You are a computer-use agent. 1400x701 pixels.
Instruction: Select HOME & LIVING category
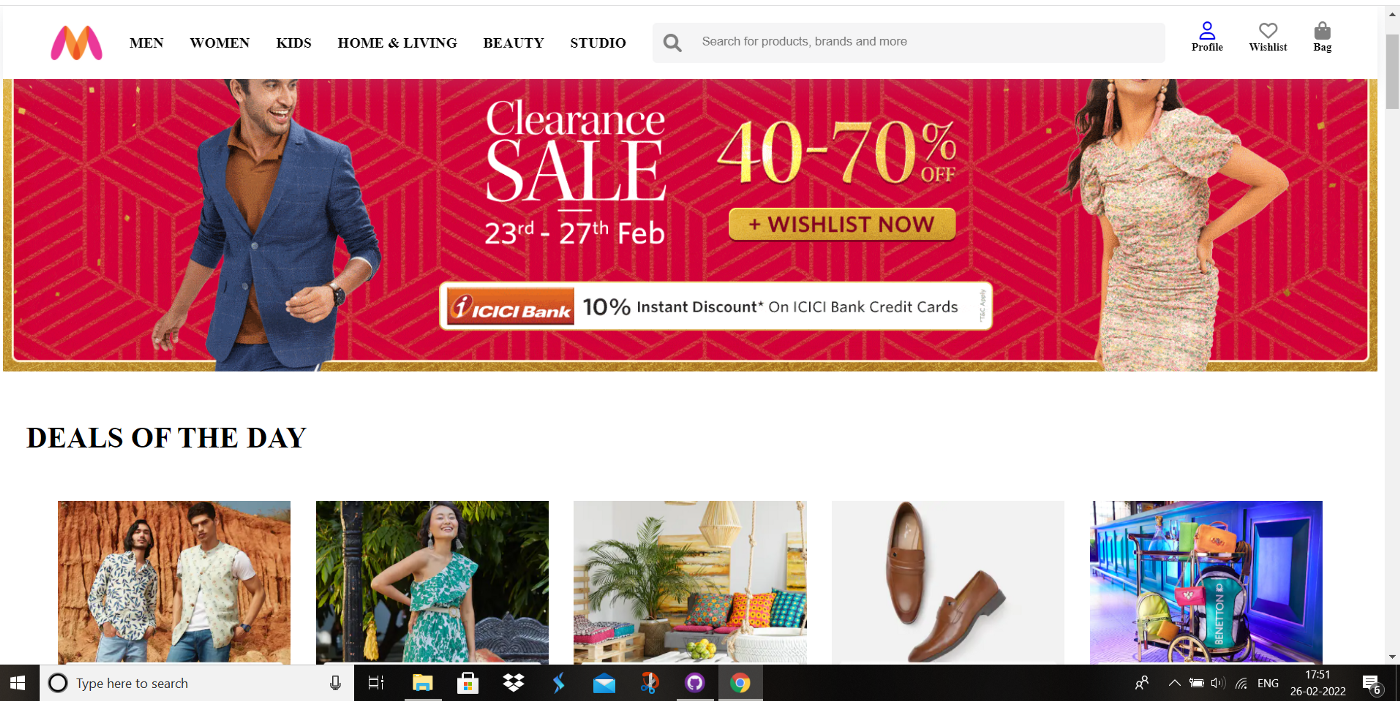tap(397, 43)
